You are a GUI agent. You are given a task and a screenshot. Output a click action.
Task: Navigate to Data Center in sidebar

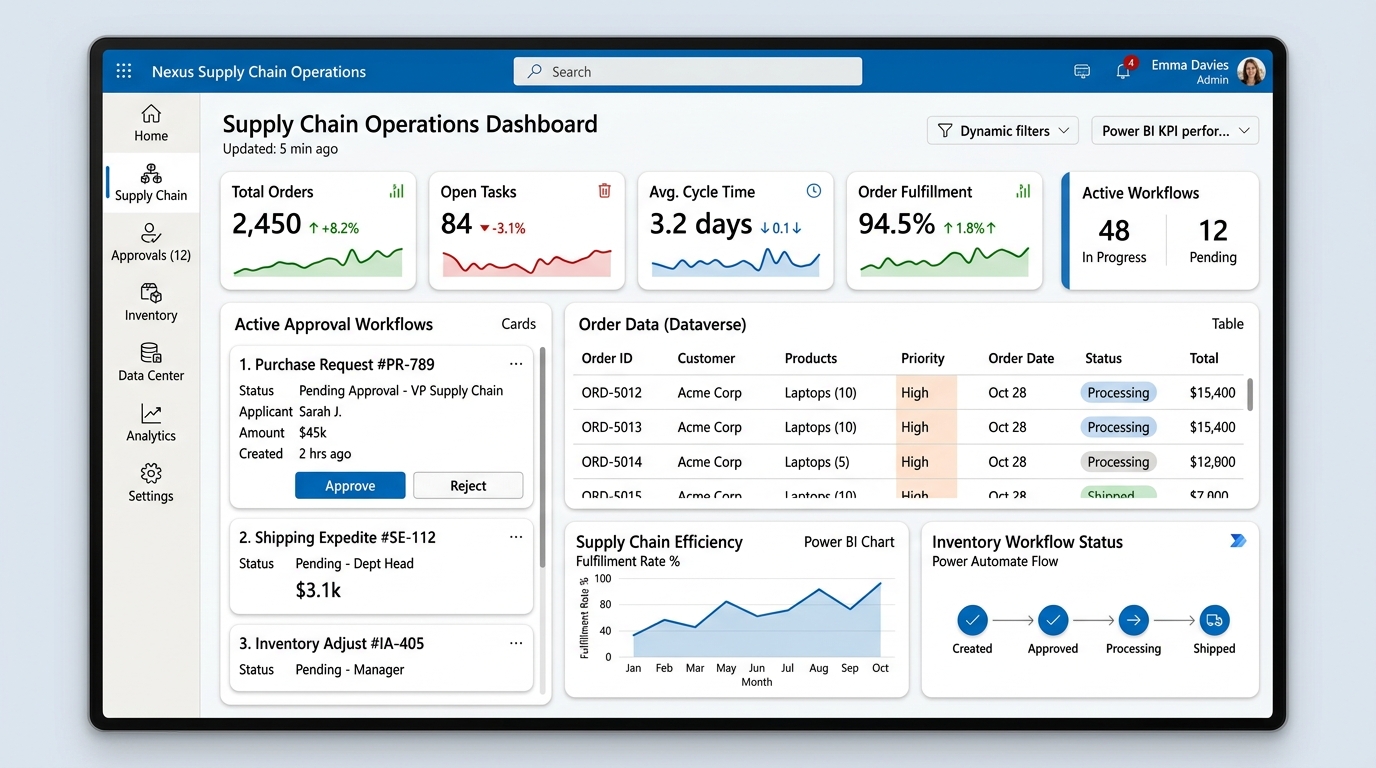point(151,363)
